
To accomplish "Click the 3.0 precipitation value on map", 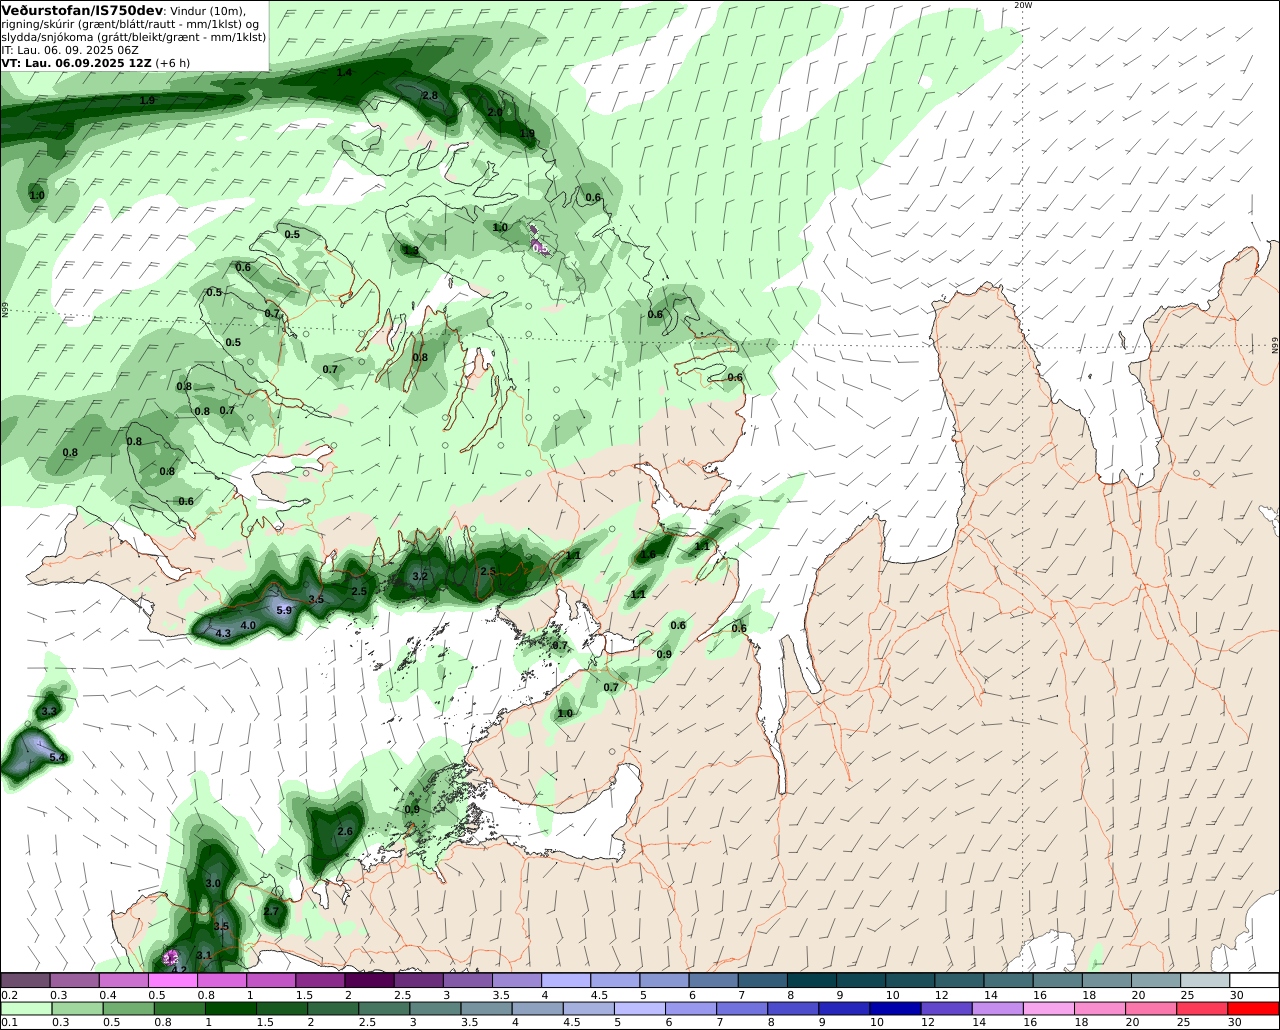I will coord(213,883).
